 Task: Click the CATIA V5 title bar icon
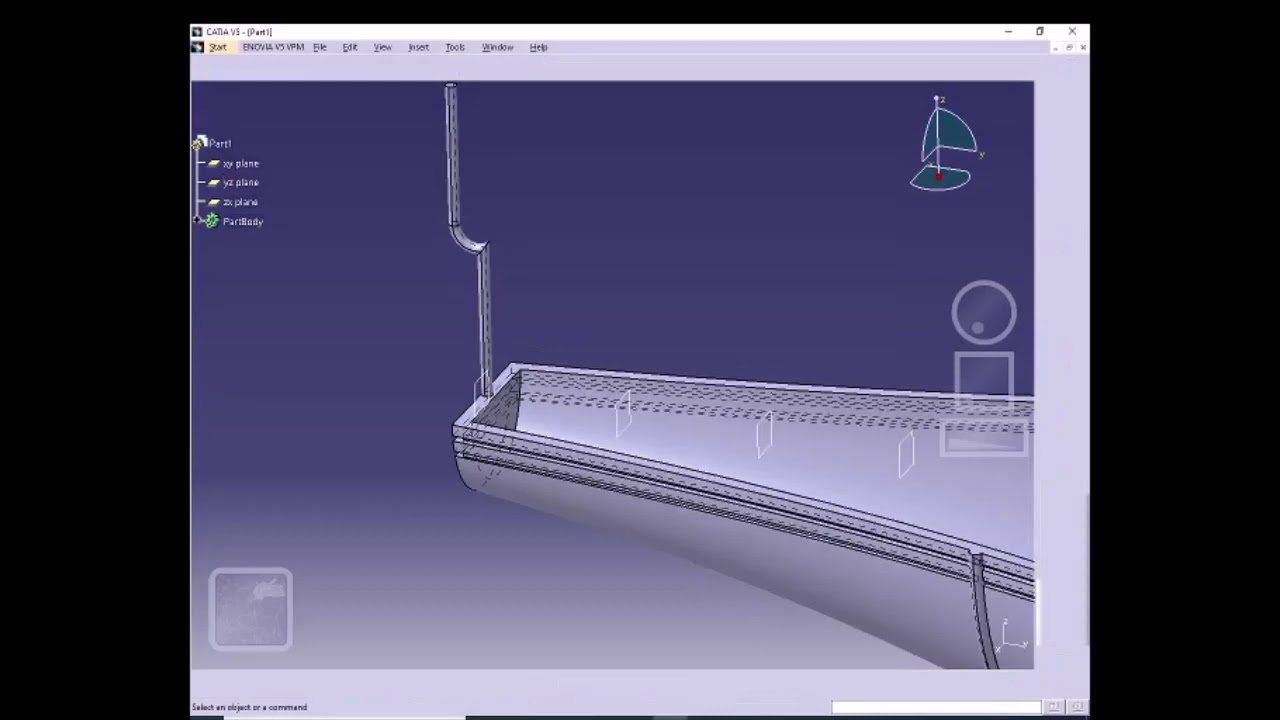click(197, 32)
